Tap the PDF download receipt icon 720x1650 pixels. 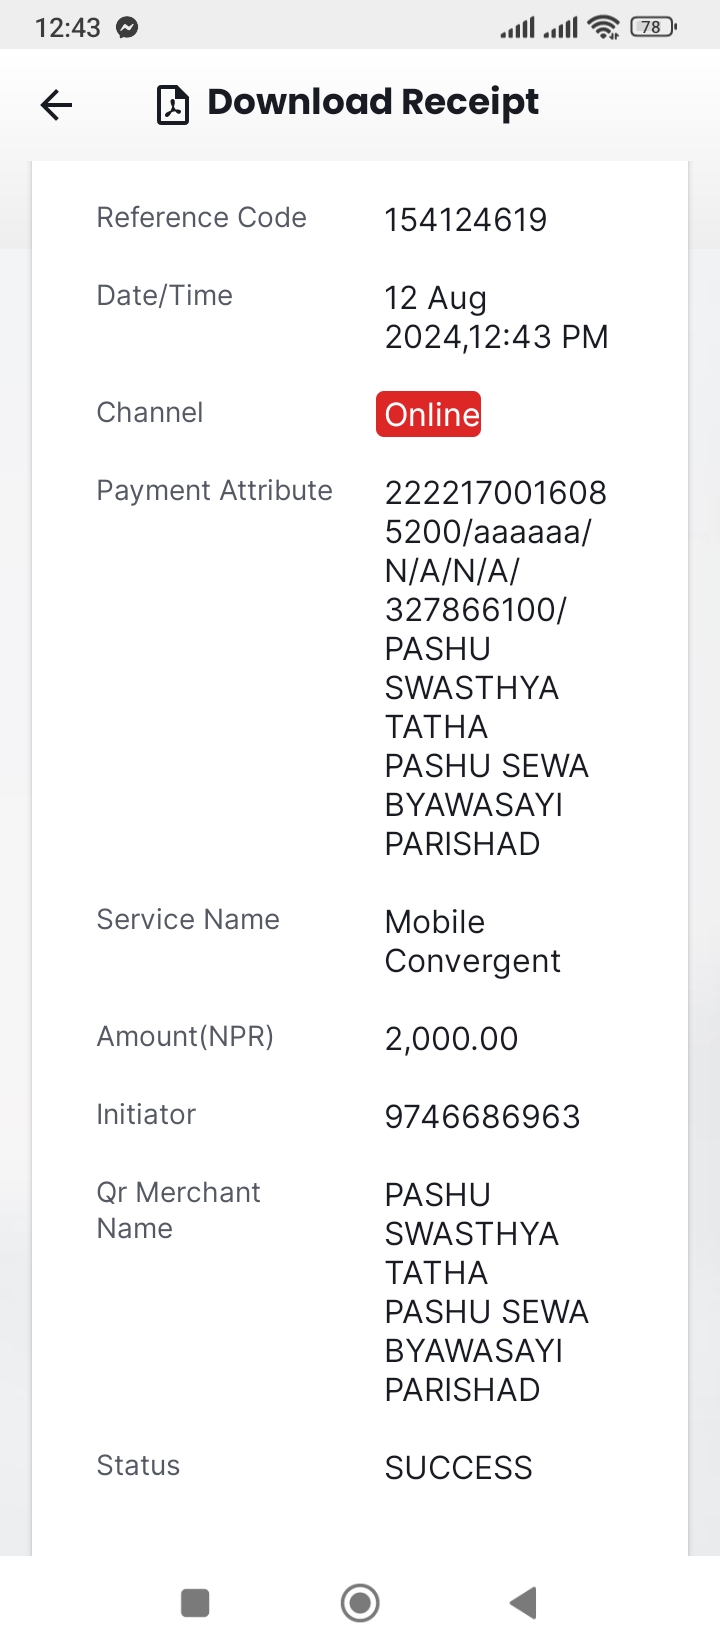coord(173,104)
